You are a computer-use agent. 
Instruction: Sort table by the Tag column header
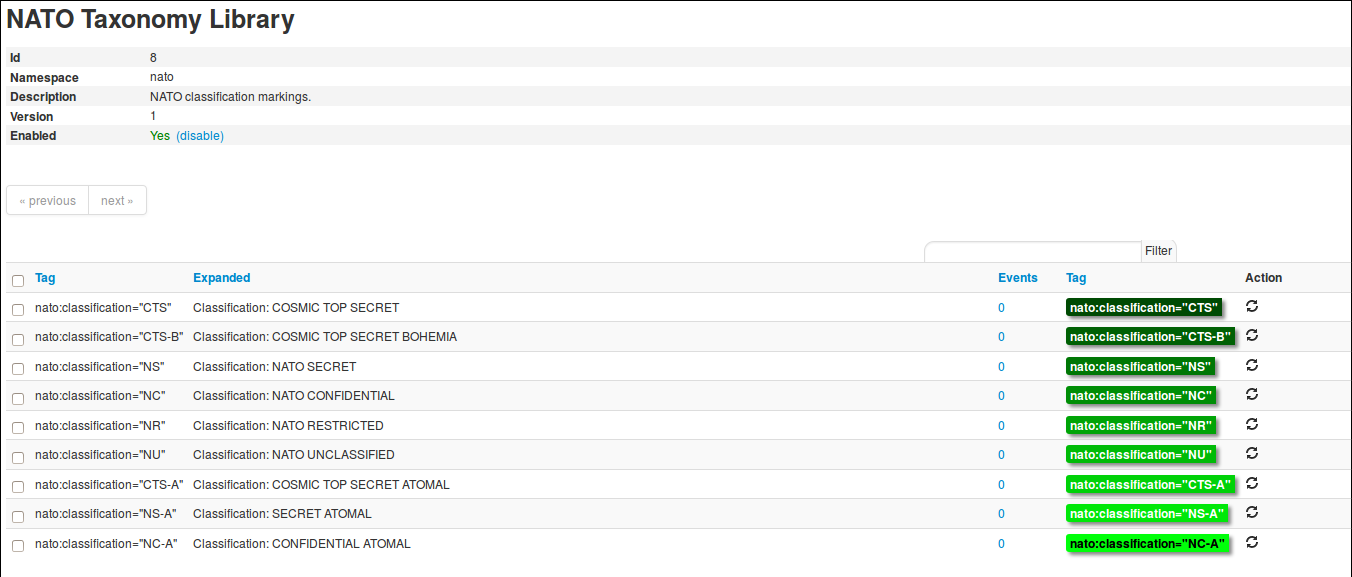pos(45,278)
